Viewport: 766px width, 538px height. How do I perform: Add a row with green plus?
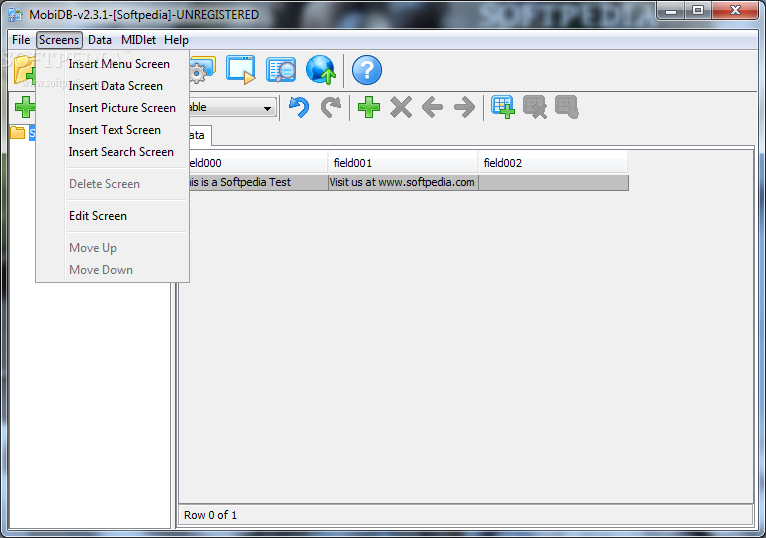coord(369,107)
